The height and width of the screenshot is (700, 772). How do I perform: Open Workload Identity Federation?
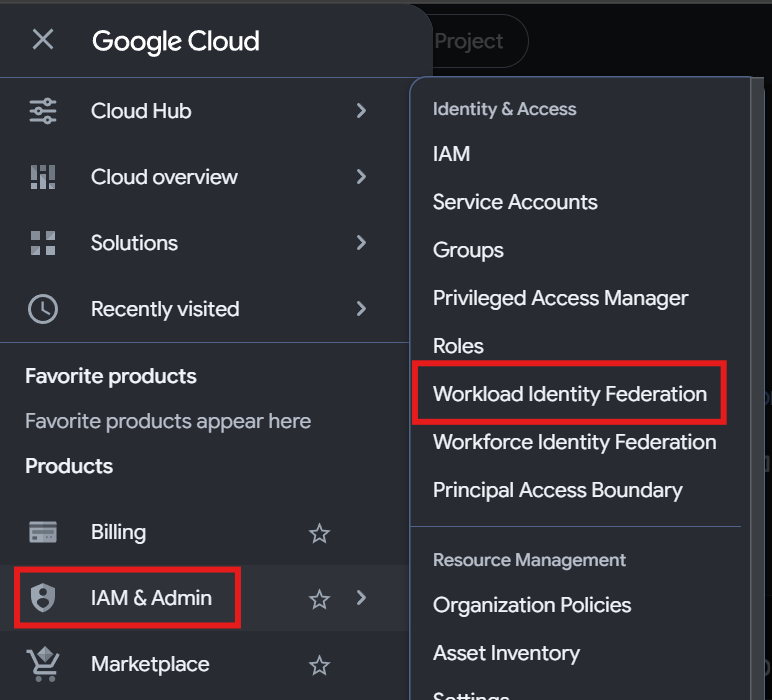[x=570, y=394]
